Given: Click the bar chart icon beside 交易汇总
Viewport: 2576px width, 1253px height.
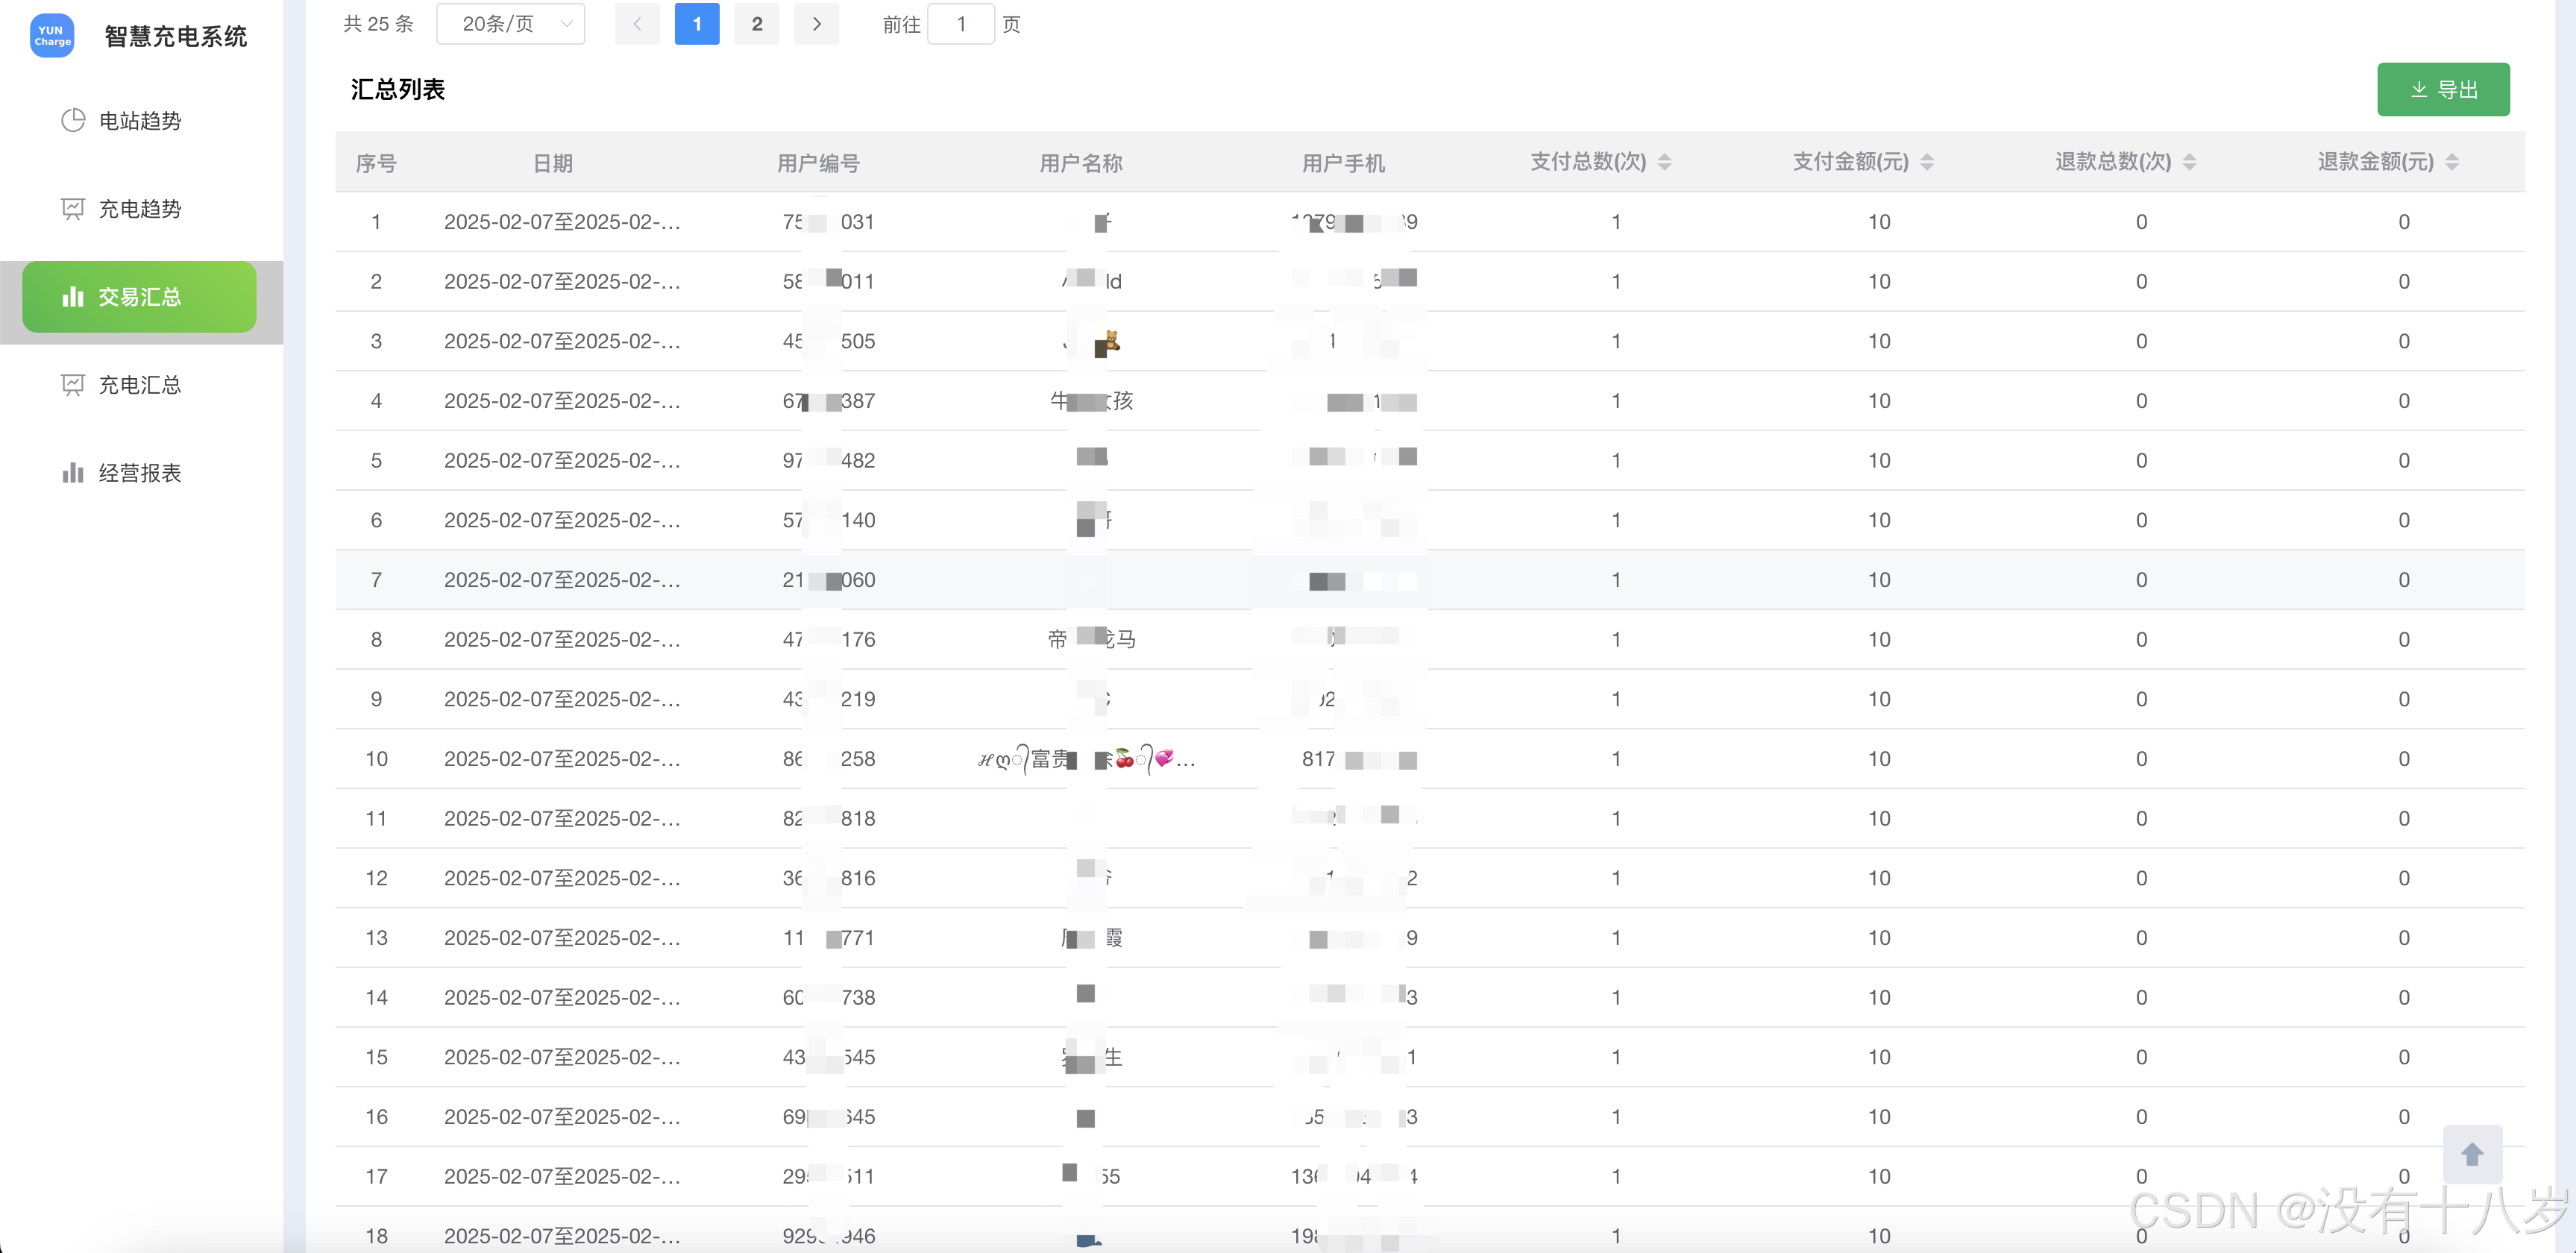Looking at the screenshot, I should click(x=73, y=297).
